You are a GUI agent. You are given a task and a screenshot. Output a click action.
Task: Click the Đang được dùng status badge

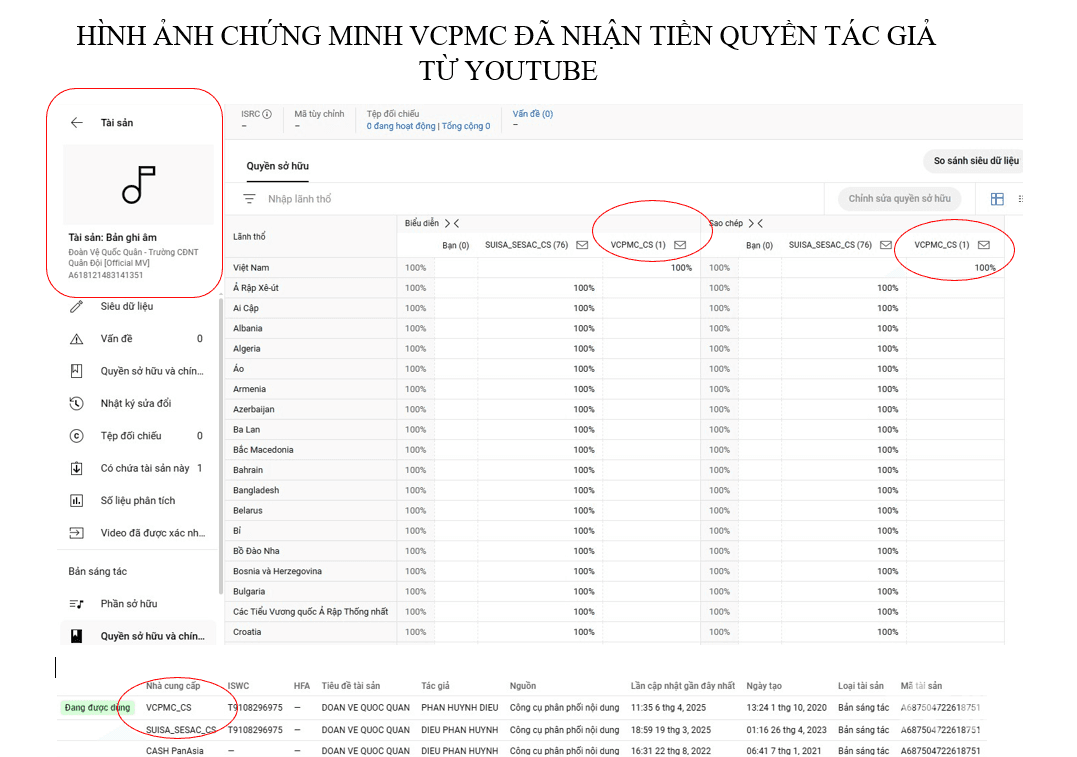coord(97,708)
